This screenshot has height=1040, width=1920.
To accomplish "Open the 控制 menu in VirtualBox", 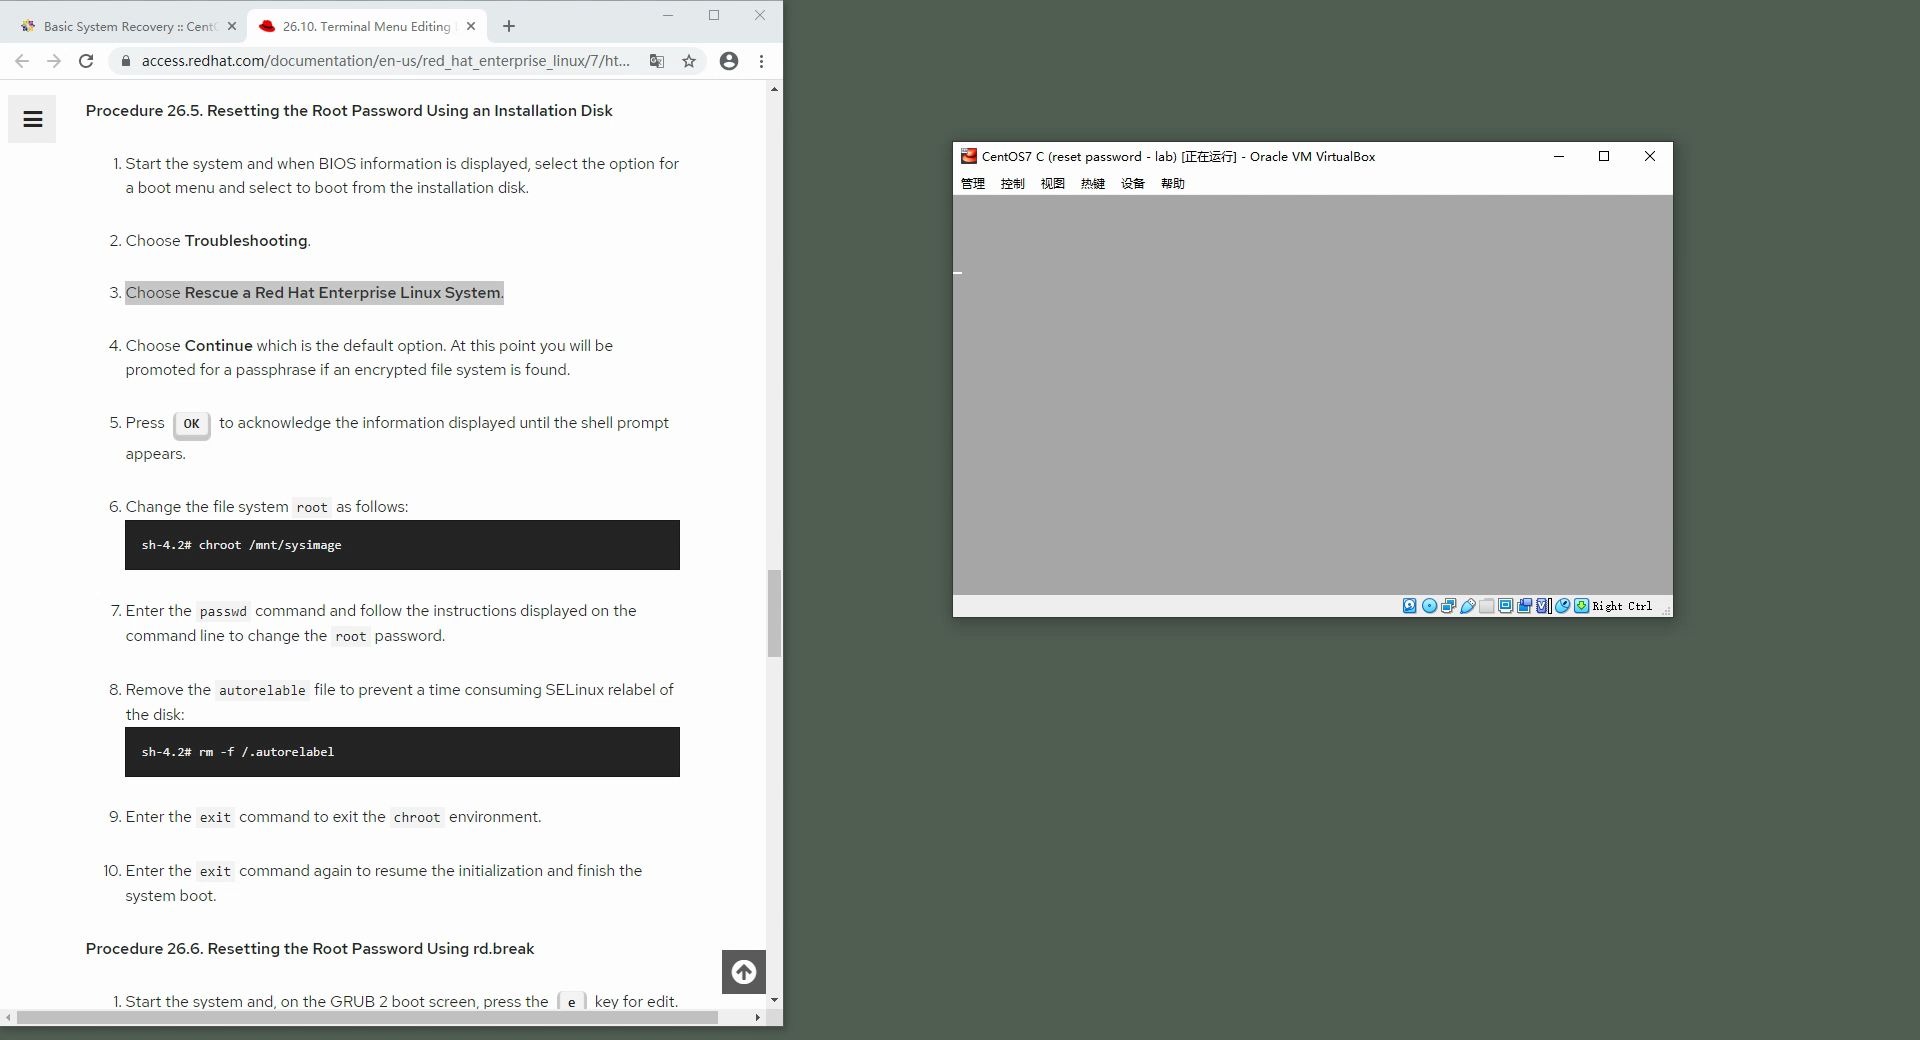I will tap(1012, 184).
